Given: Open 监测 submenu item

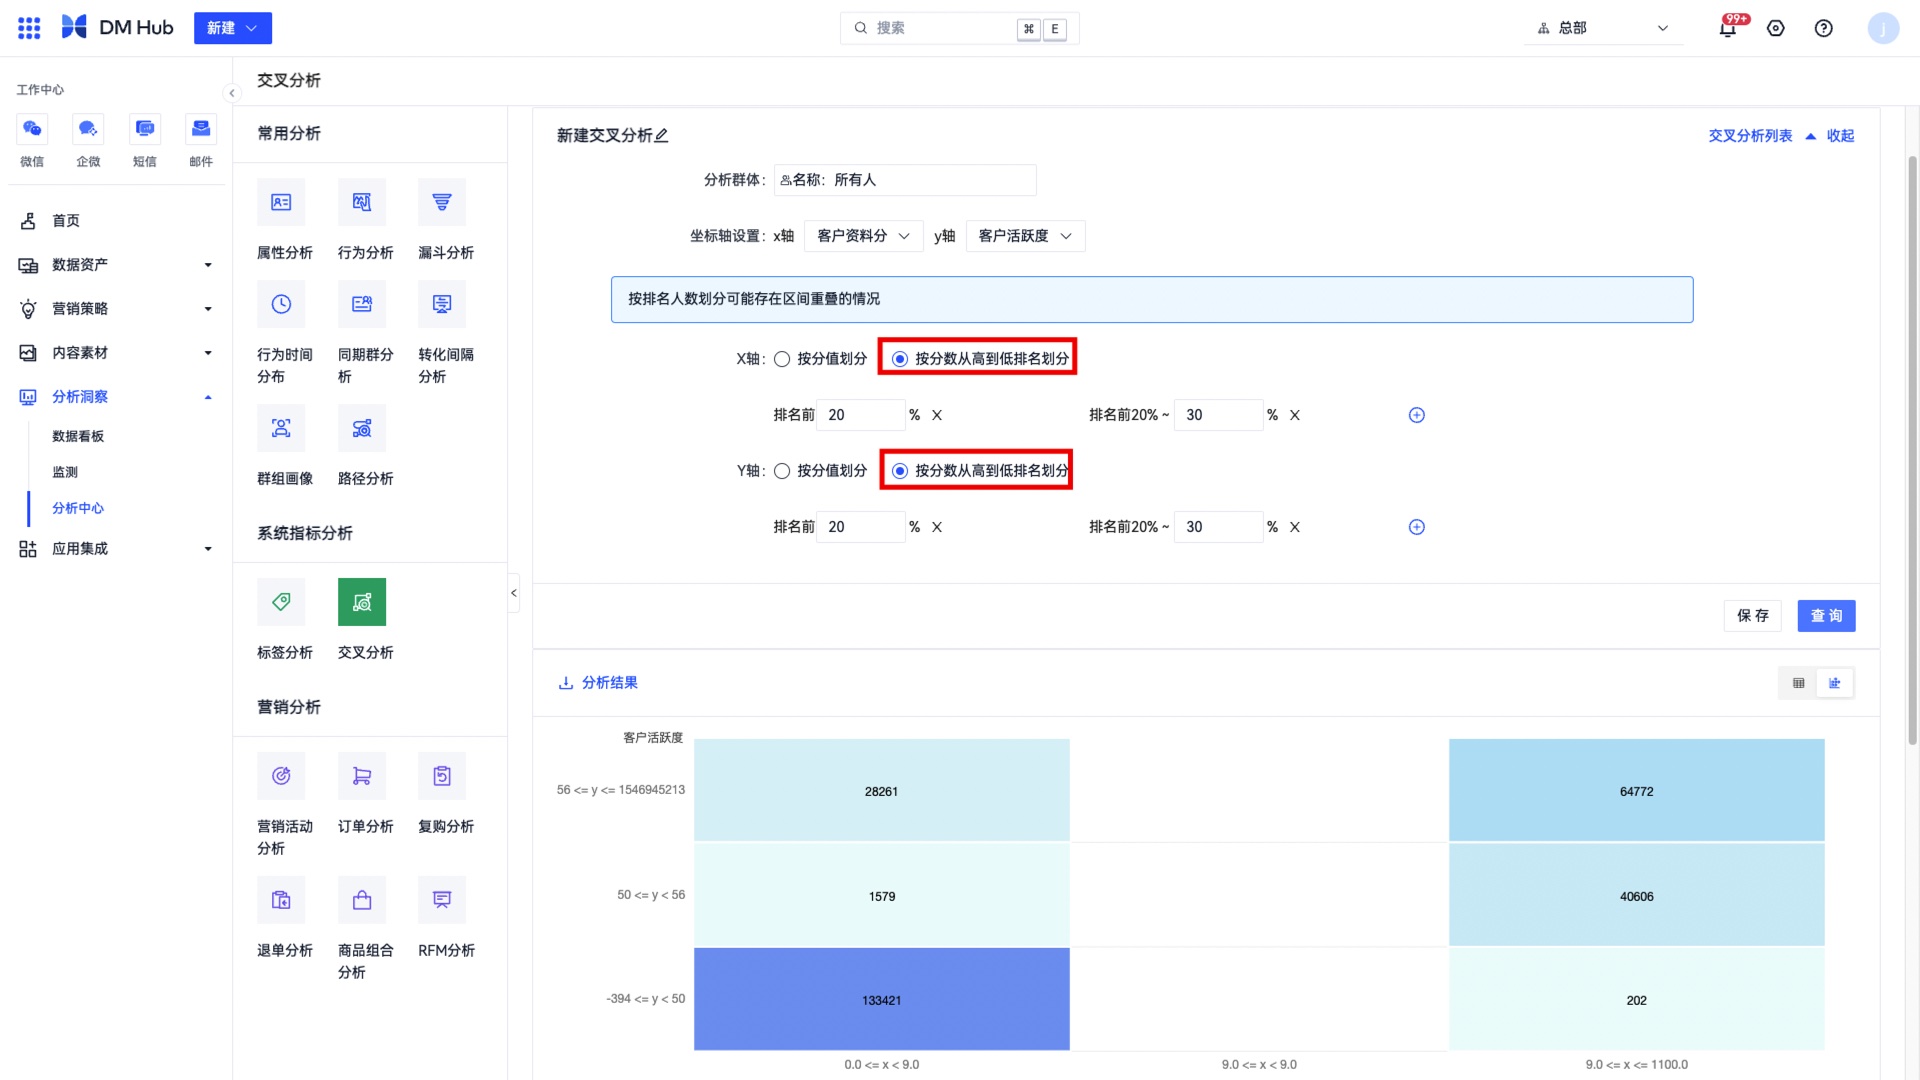Looking at the screenshot, I should [65, 472].
